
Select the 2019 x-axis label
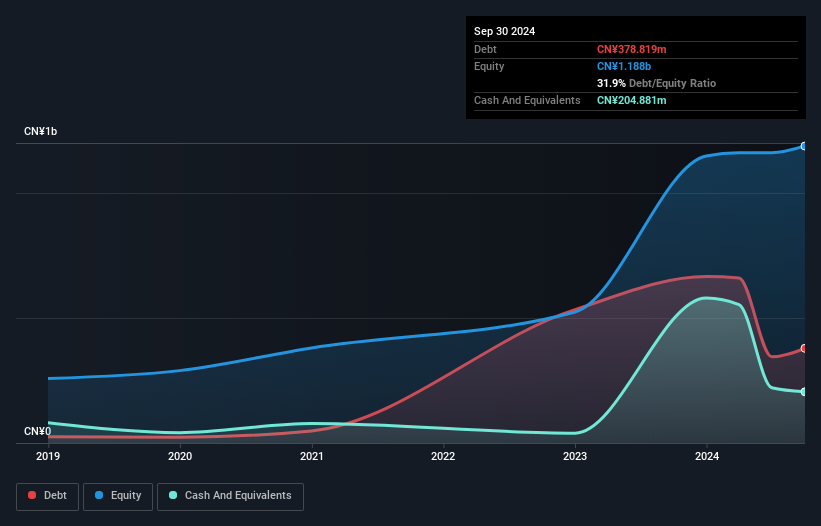[48, 456]
